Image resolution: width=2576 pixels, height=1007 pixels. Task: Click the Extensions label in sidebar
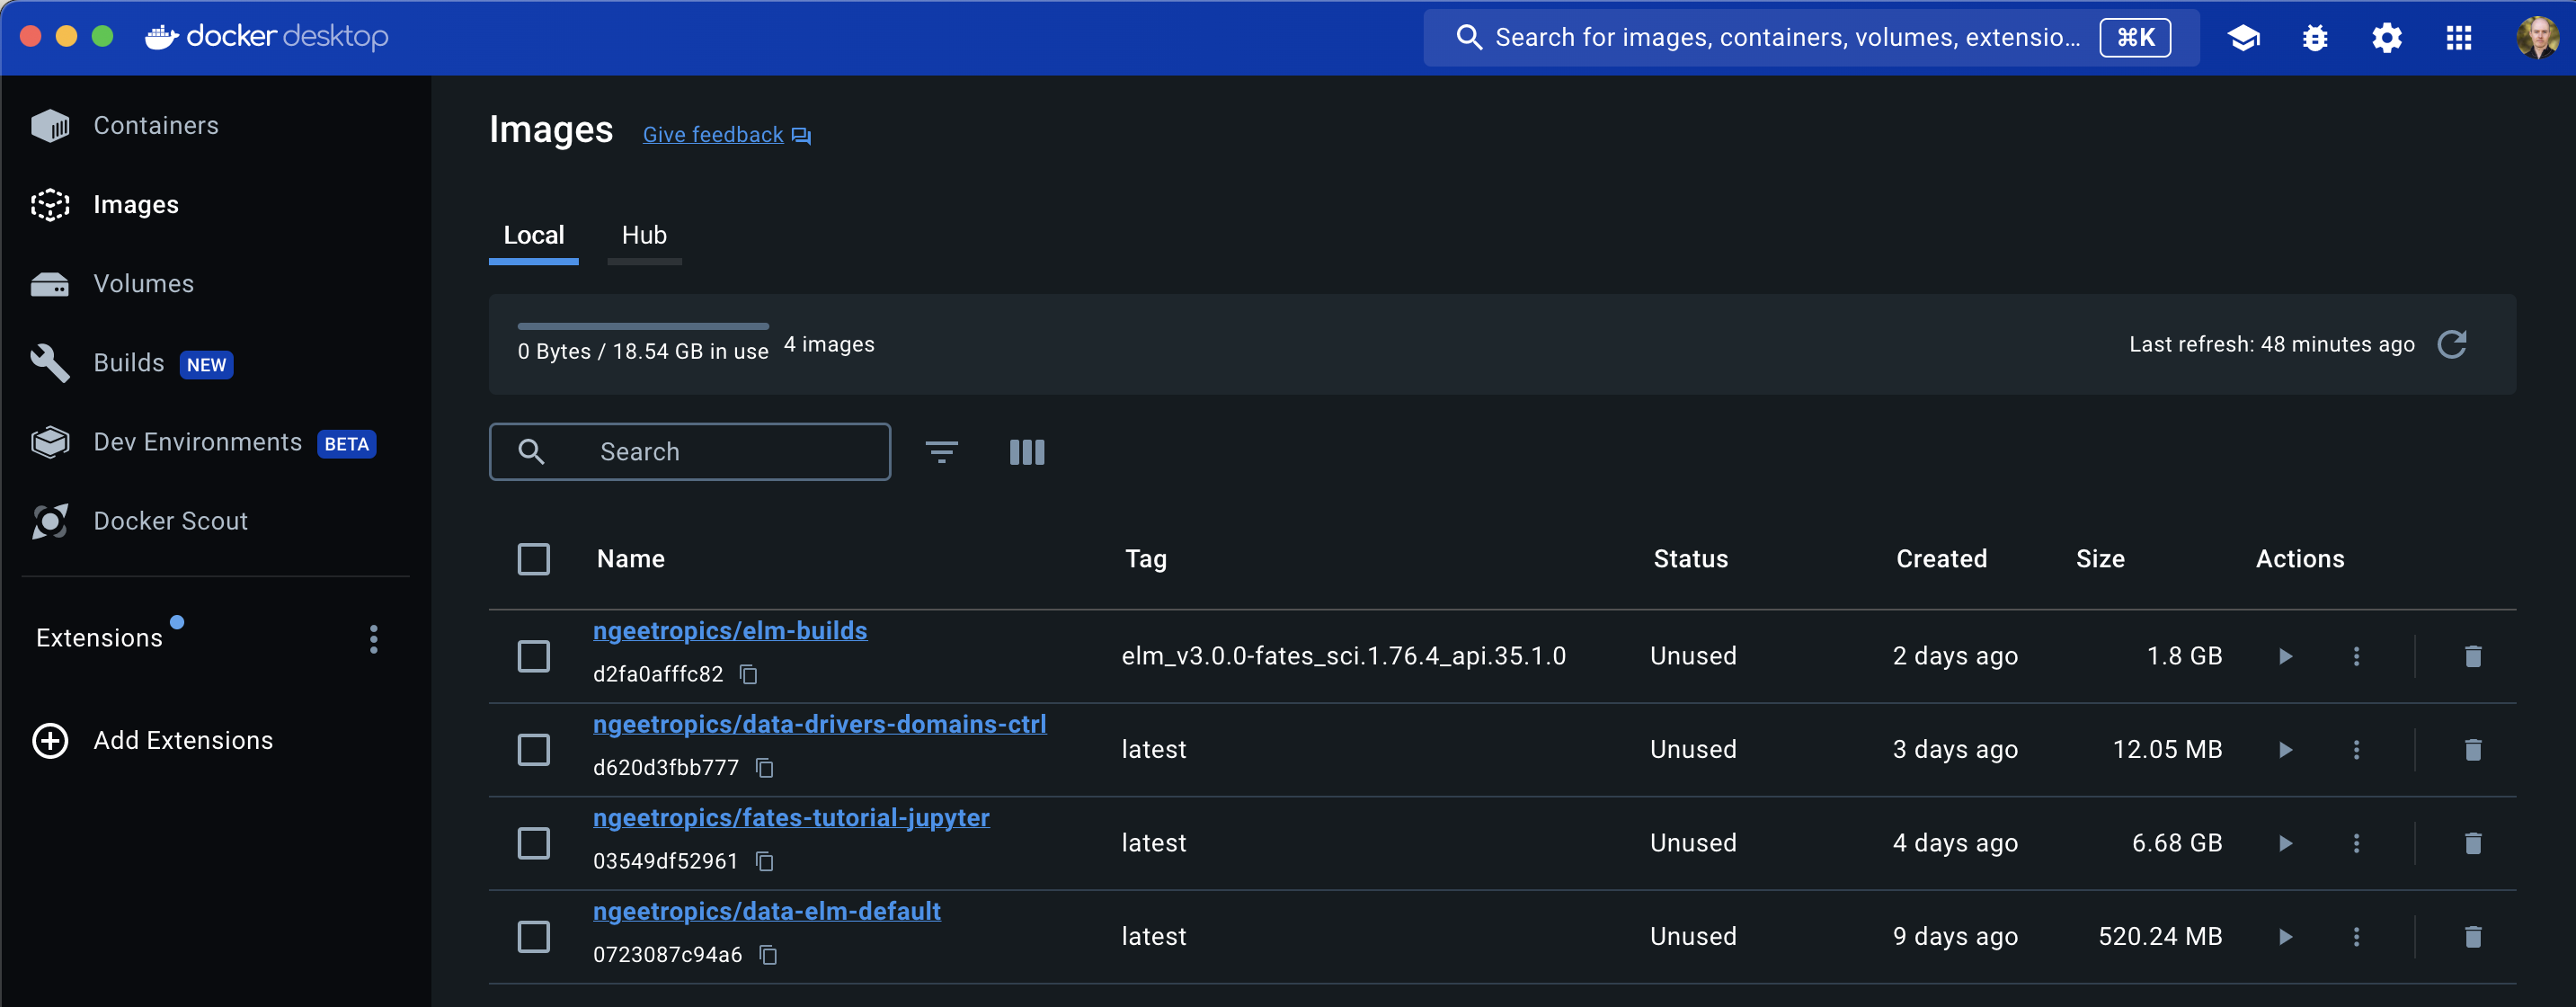(x=99, y=639)
